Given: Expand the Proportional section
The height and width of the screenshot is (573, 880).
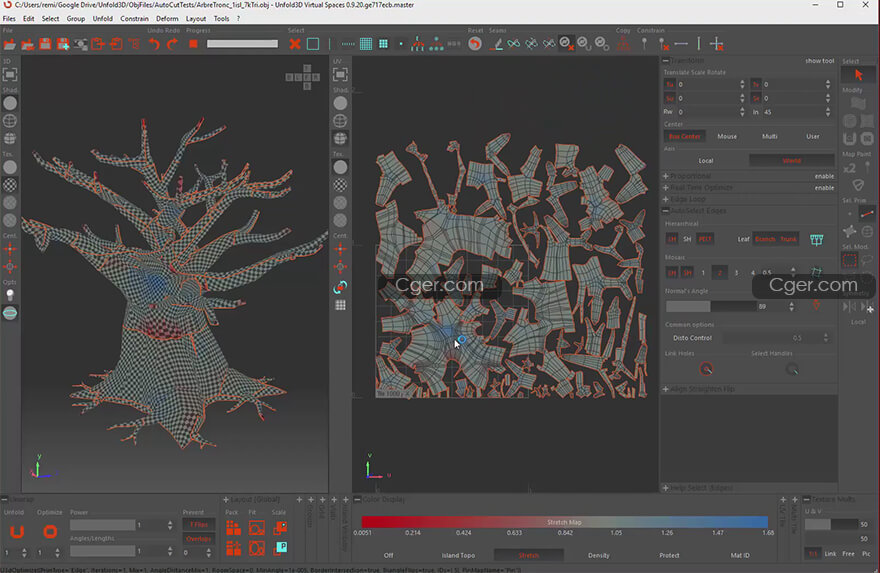Looking at the screenshot, I should tap(690, 176).
